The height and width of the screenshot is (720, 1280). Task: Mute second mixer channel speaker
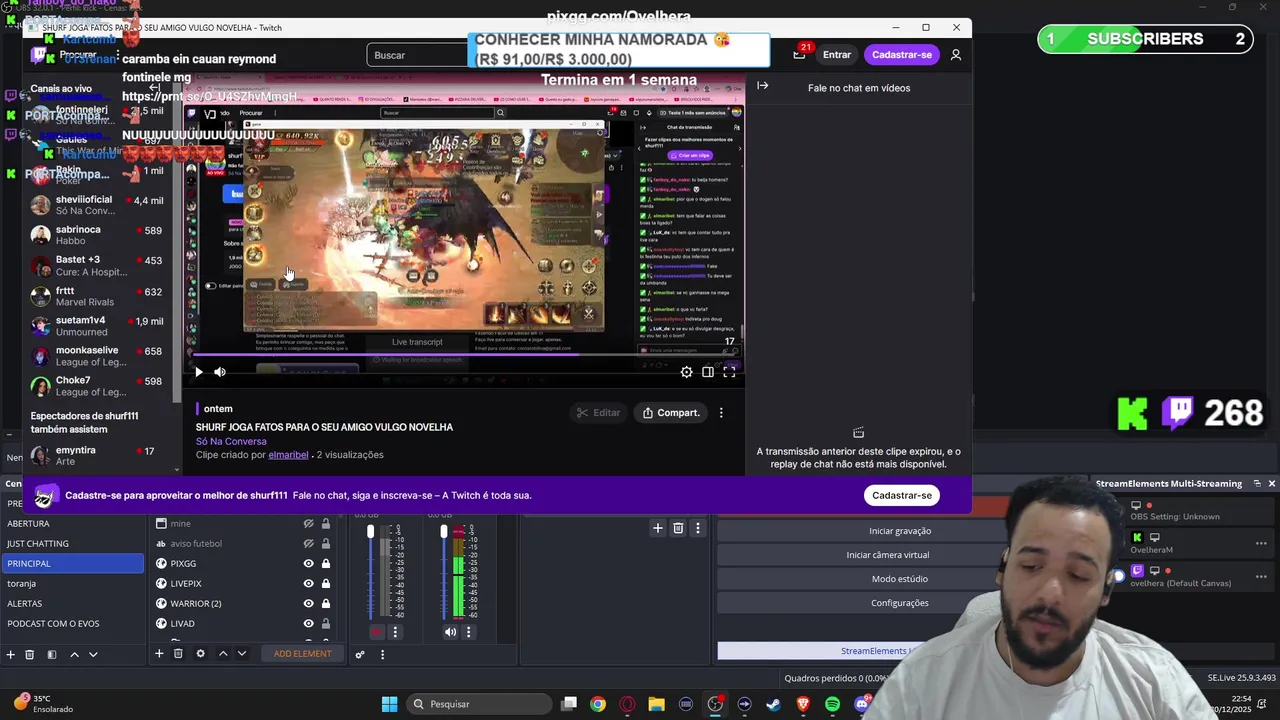[x=450, y=631]
